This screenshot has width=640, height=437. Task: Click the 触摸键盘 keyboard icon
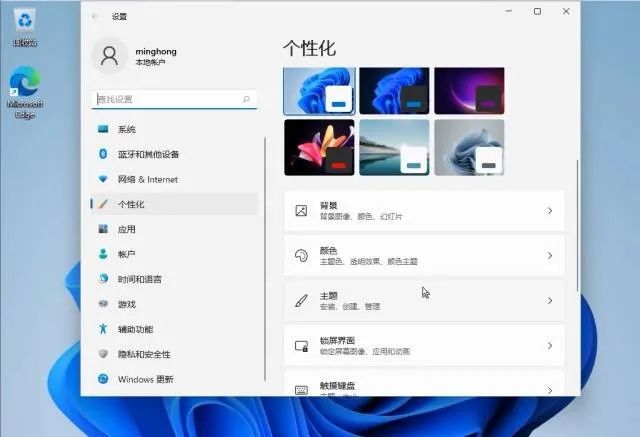pos(301,390)
